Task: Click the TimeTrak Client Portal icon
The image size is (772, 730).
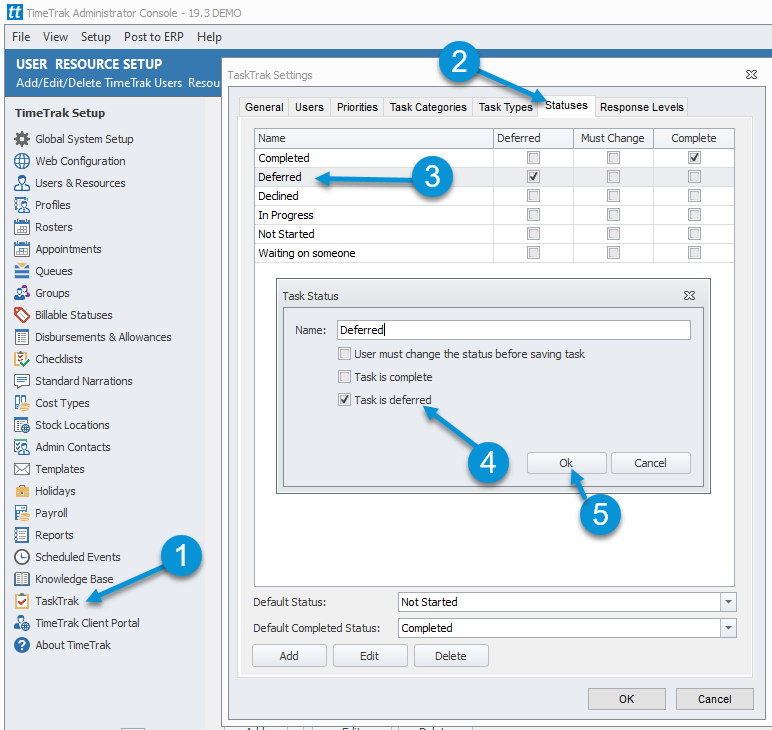Action: tap(22, 623)
